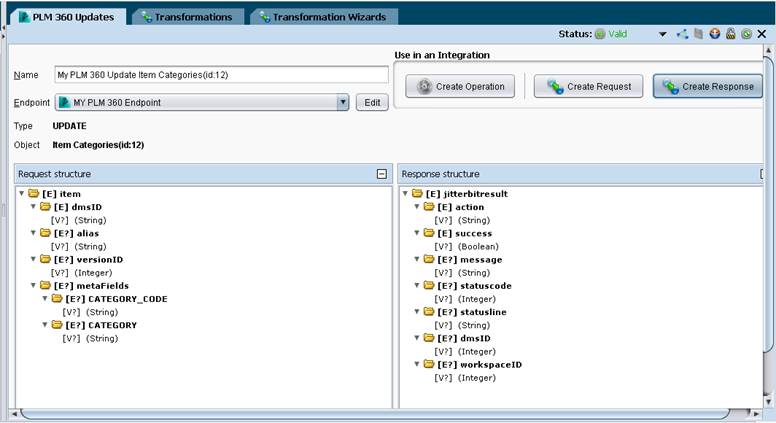Click the folder icon of CATEGORY node
Image resolution: width=776 pixels, height=423 pixels.
point(57,325)
